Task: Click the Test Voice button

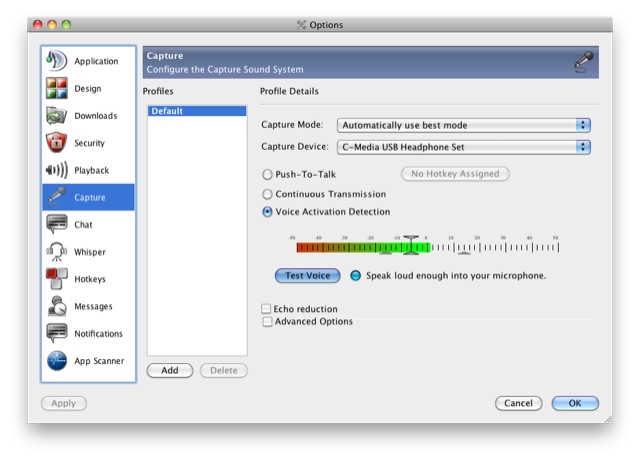Action: tap(307, 275)
